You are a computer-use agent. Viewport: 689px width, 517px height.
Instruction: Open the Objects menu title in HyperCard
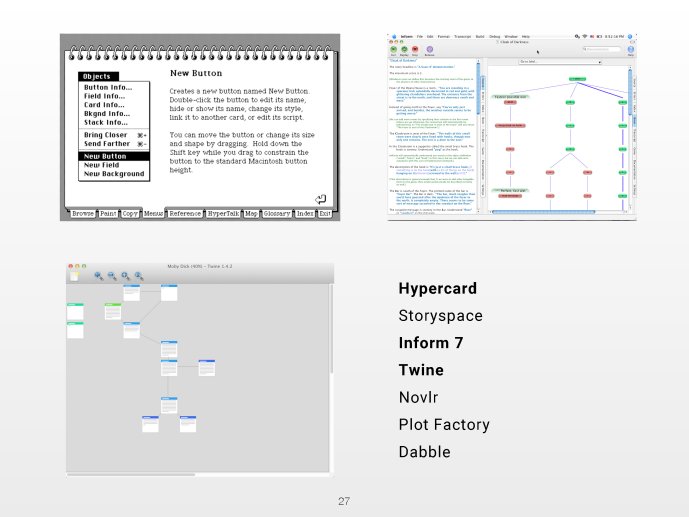(98, 76)
